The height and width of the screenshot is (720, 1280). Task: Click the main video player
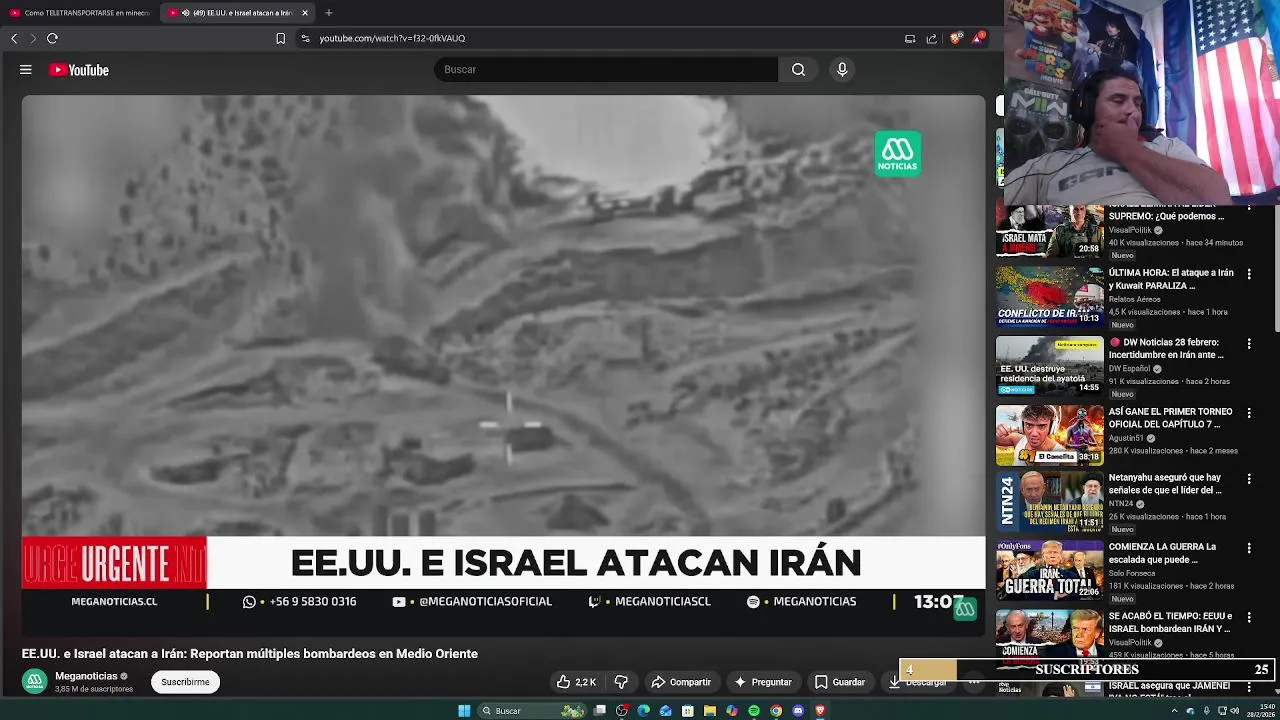point(503,365)
